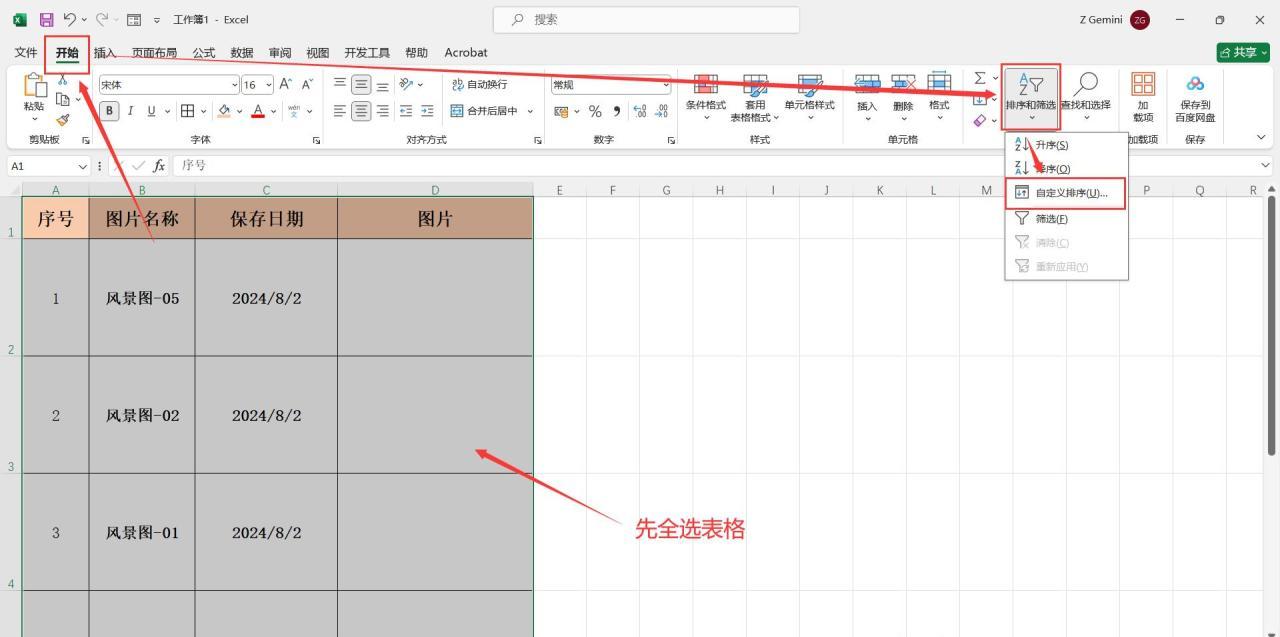Click the Copy icon in clipboard group

click(x=62, y=99)
